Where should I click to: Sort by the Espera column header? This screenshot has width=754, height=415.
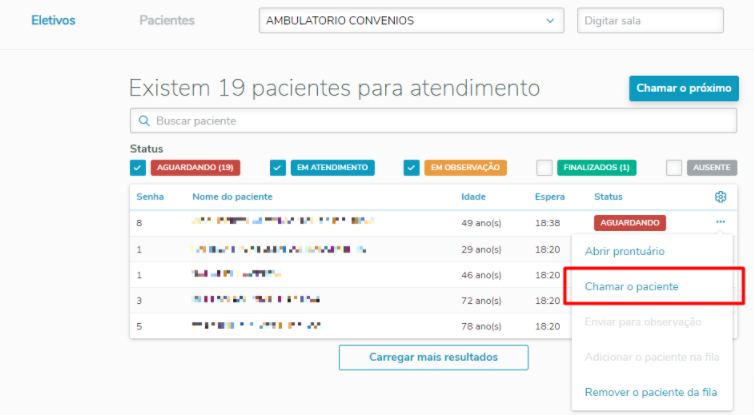[550, 197]
